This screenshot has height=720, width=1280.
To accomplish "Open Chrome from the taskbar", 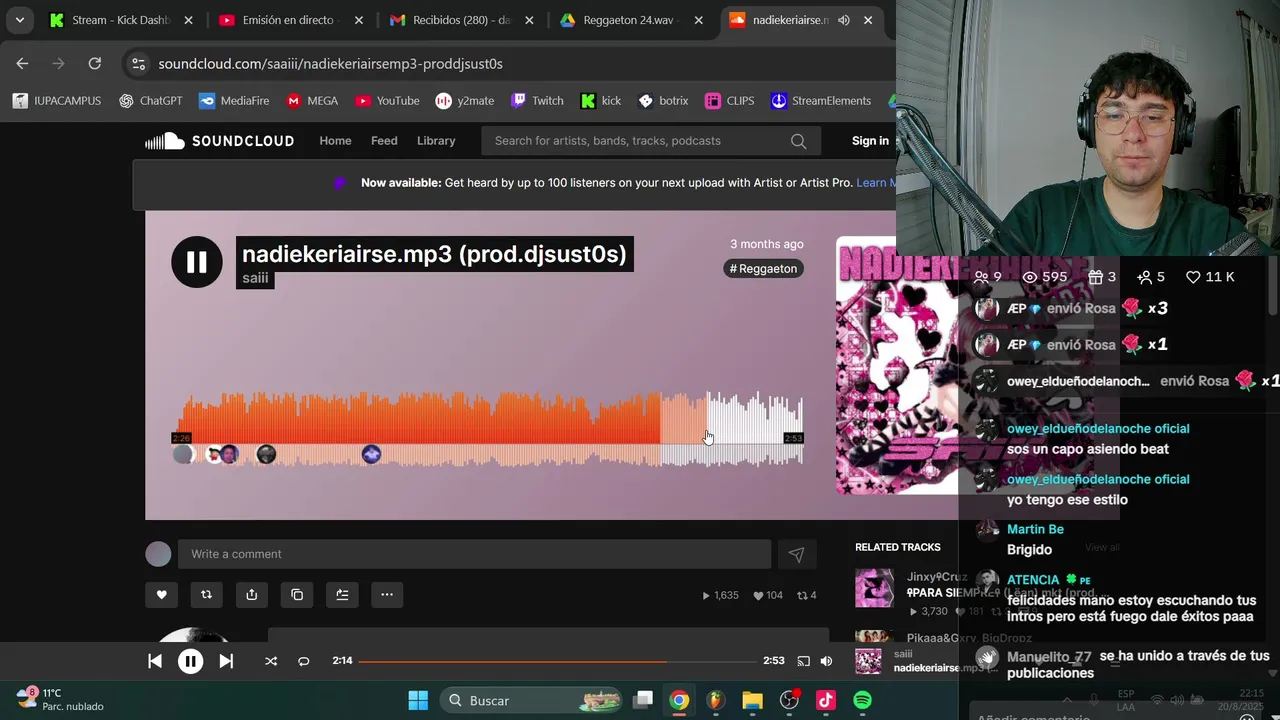I will [679, 700].
